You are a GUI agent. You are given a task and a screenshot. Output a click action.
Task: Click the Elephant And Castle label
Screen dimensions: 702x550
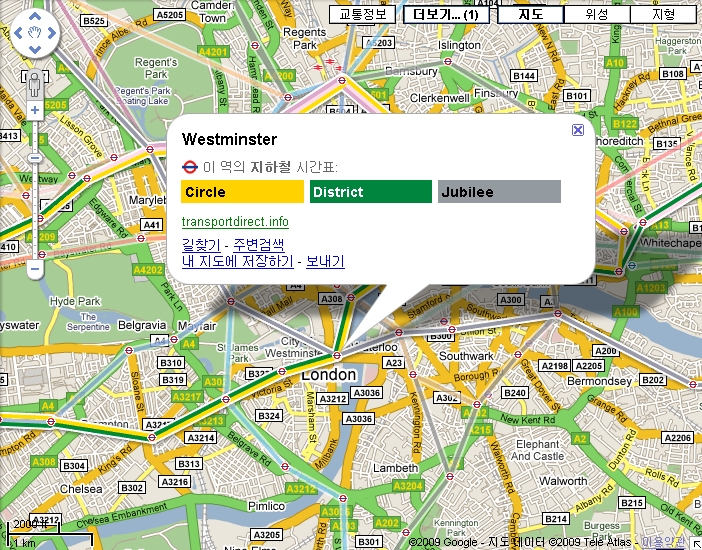[x=537, y=450]
